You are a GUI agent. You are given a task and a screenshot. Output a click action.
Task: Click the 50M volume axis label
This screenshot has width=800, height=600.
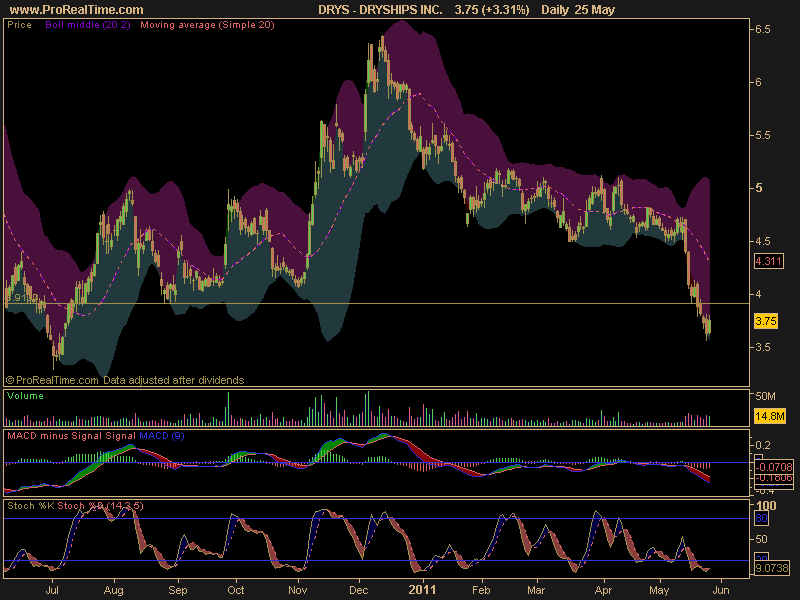tap(765, 396)
